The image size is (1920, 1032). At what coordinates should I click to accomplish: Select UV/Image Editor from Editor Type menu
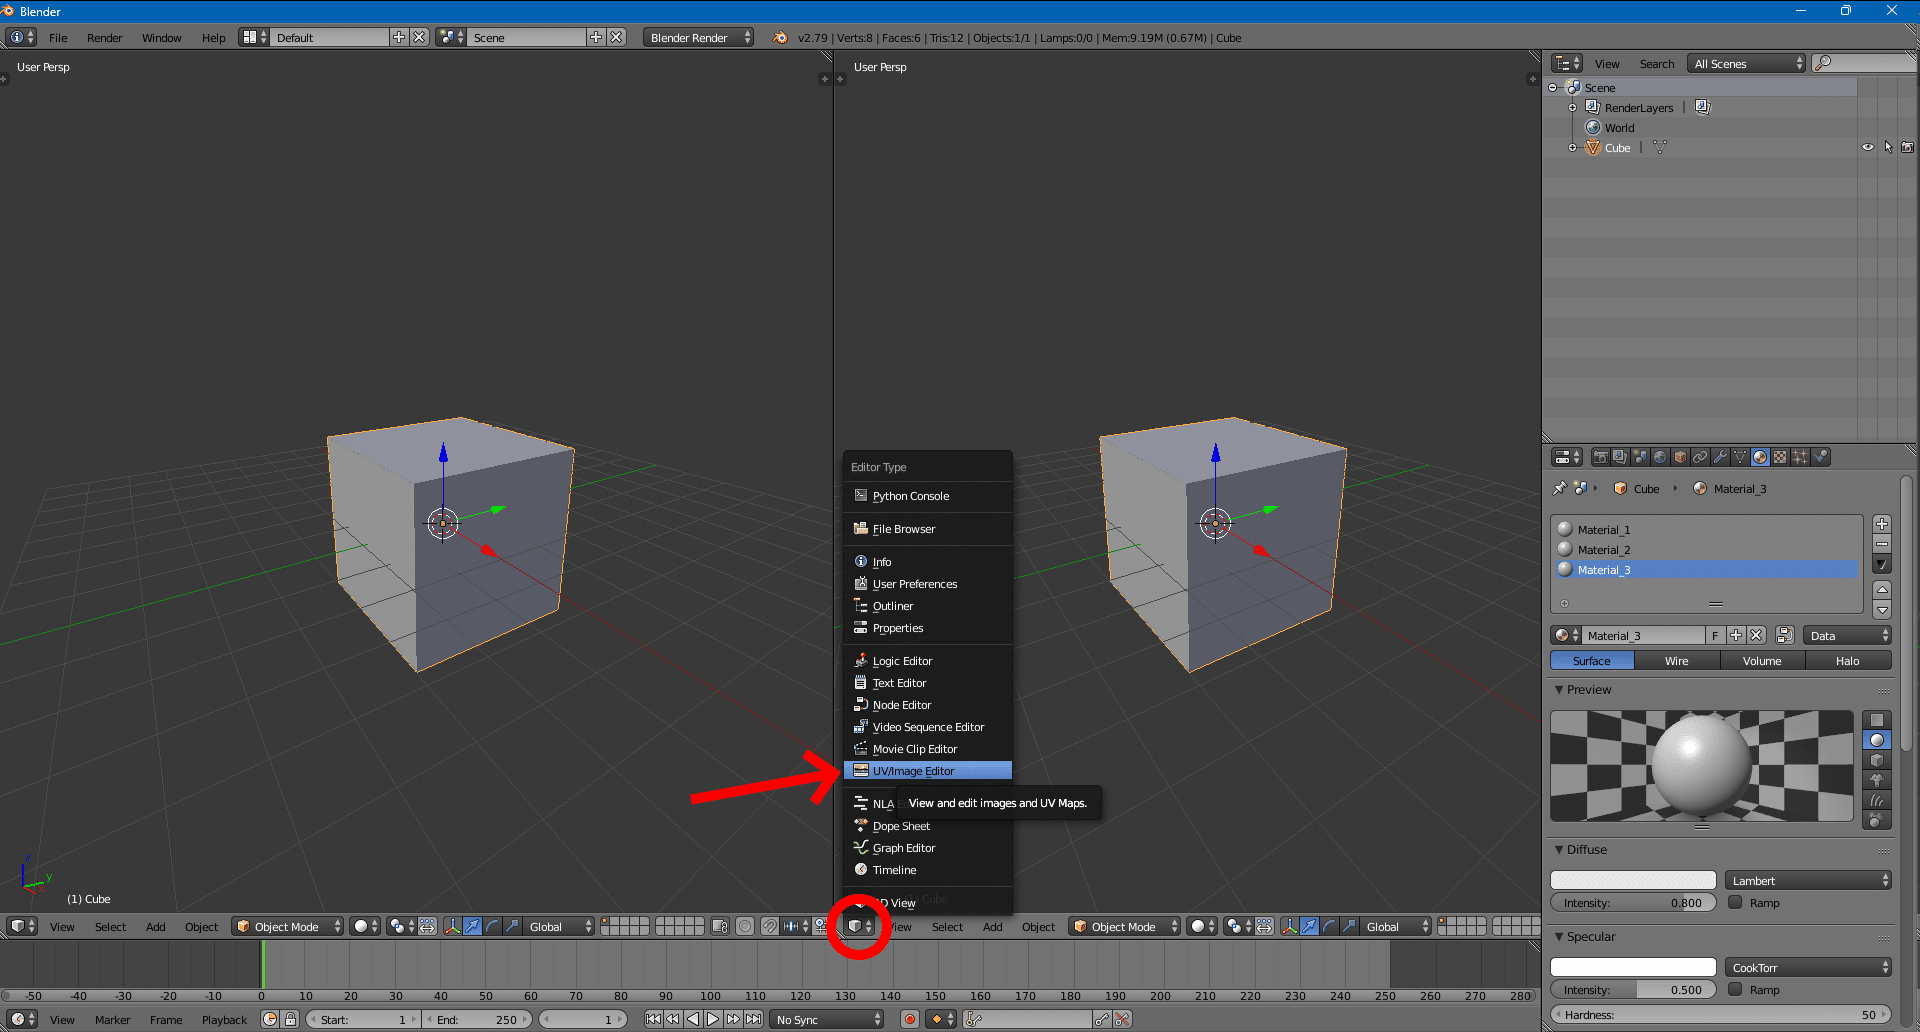pyautogui.click(x=913, y=771)
